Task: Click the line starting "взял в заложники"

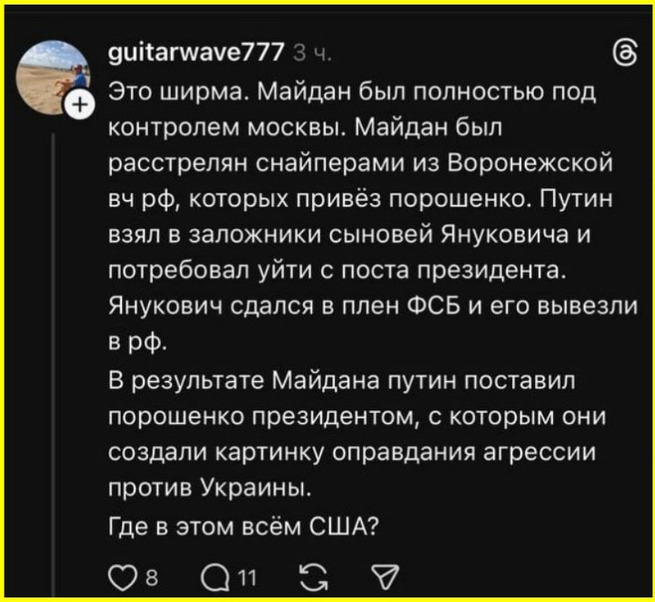Action: pos(347,236)
